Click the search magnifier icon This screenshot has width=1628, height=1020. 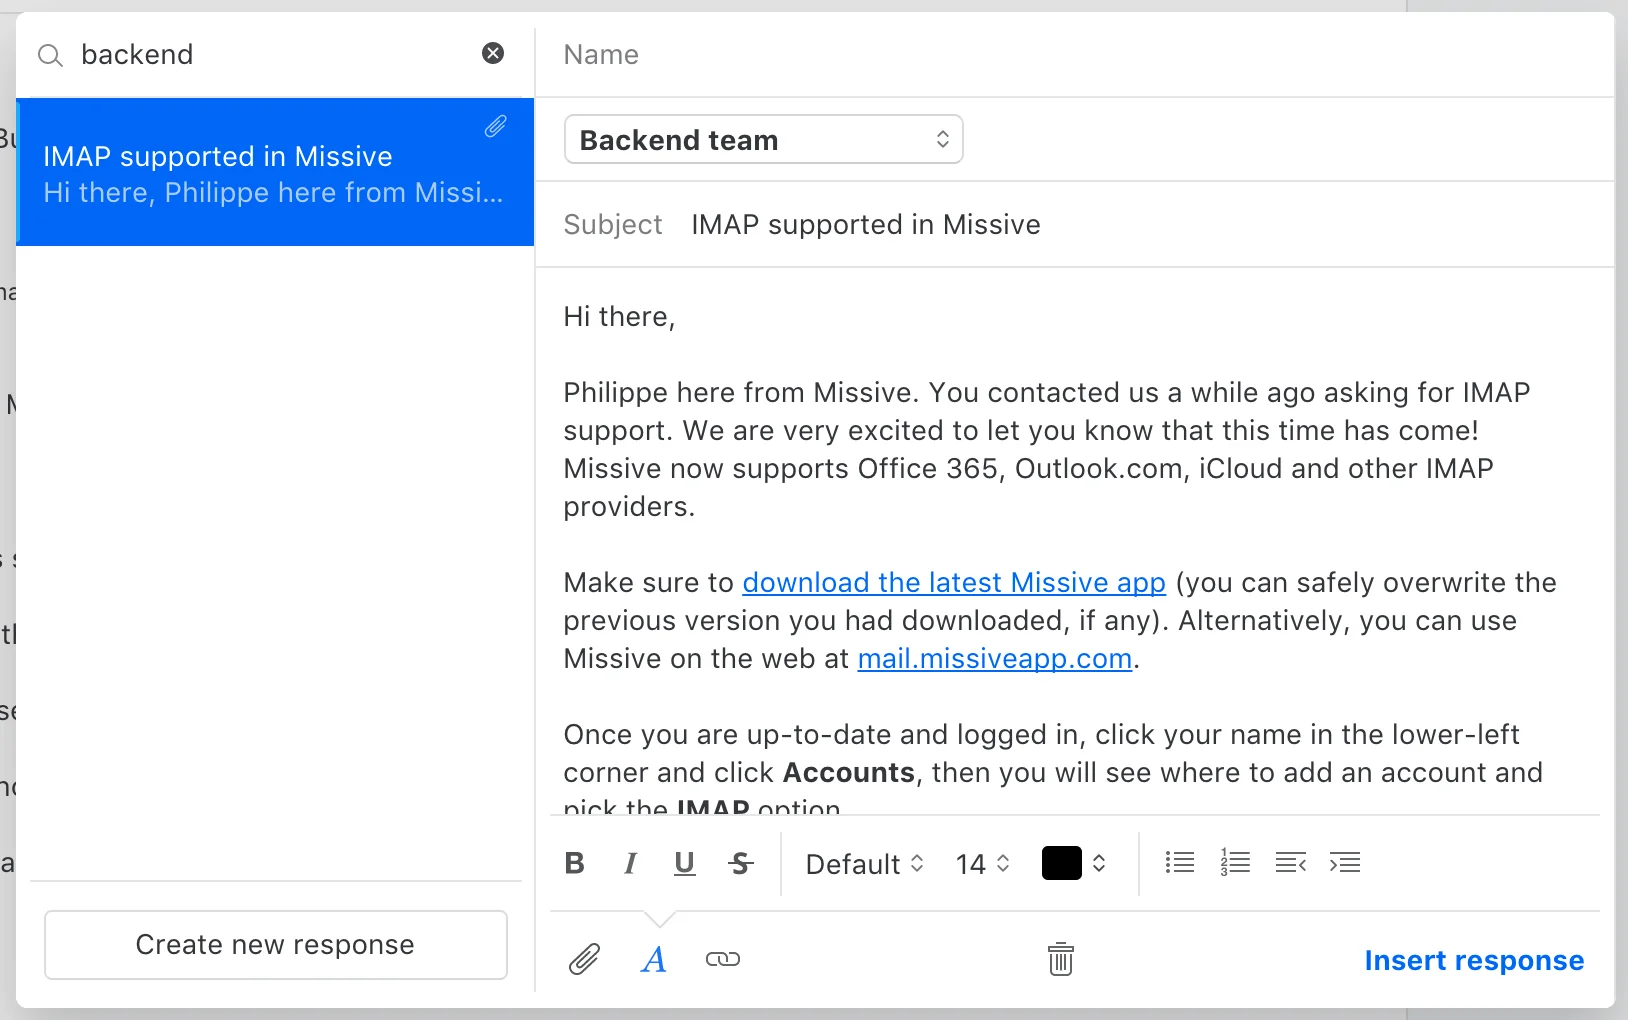click(50, 55)
